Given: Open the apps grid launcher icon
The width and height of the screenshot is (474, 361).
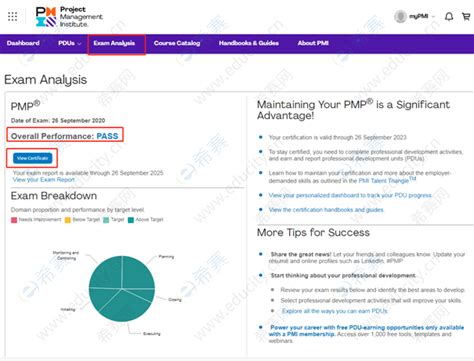Looking at the screenshot, I should 12,16.
